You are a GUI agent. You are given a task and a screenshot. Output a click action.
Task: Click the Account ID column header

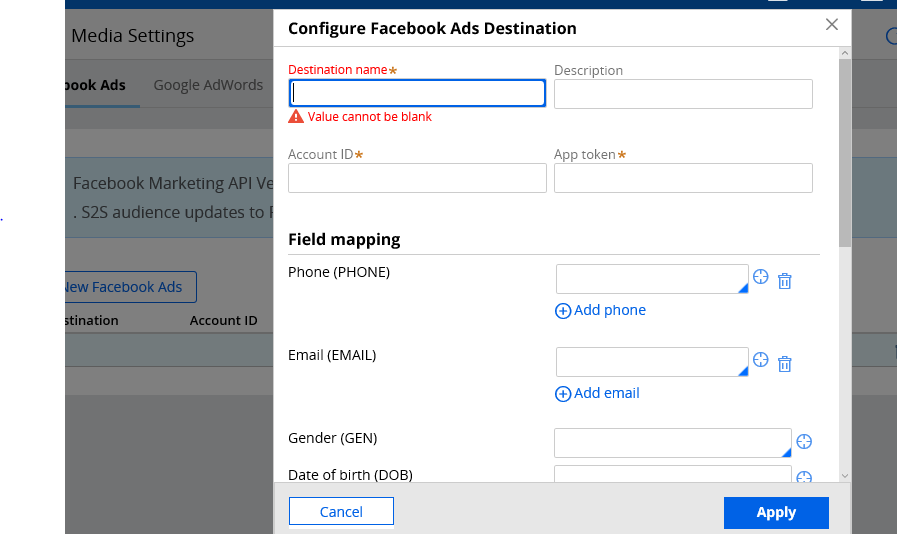(223, 321)
